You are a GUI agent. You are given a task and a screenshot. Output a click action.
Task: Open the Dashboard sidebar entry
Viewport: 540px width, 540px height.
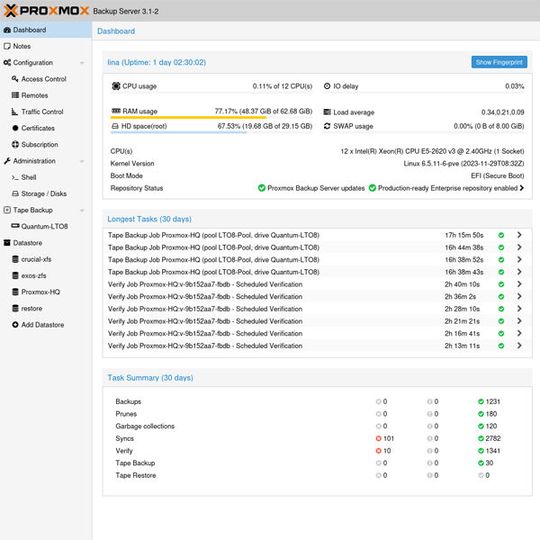pyautogui.click(x=46, y=30)
